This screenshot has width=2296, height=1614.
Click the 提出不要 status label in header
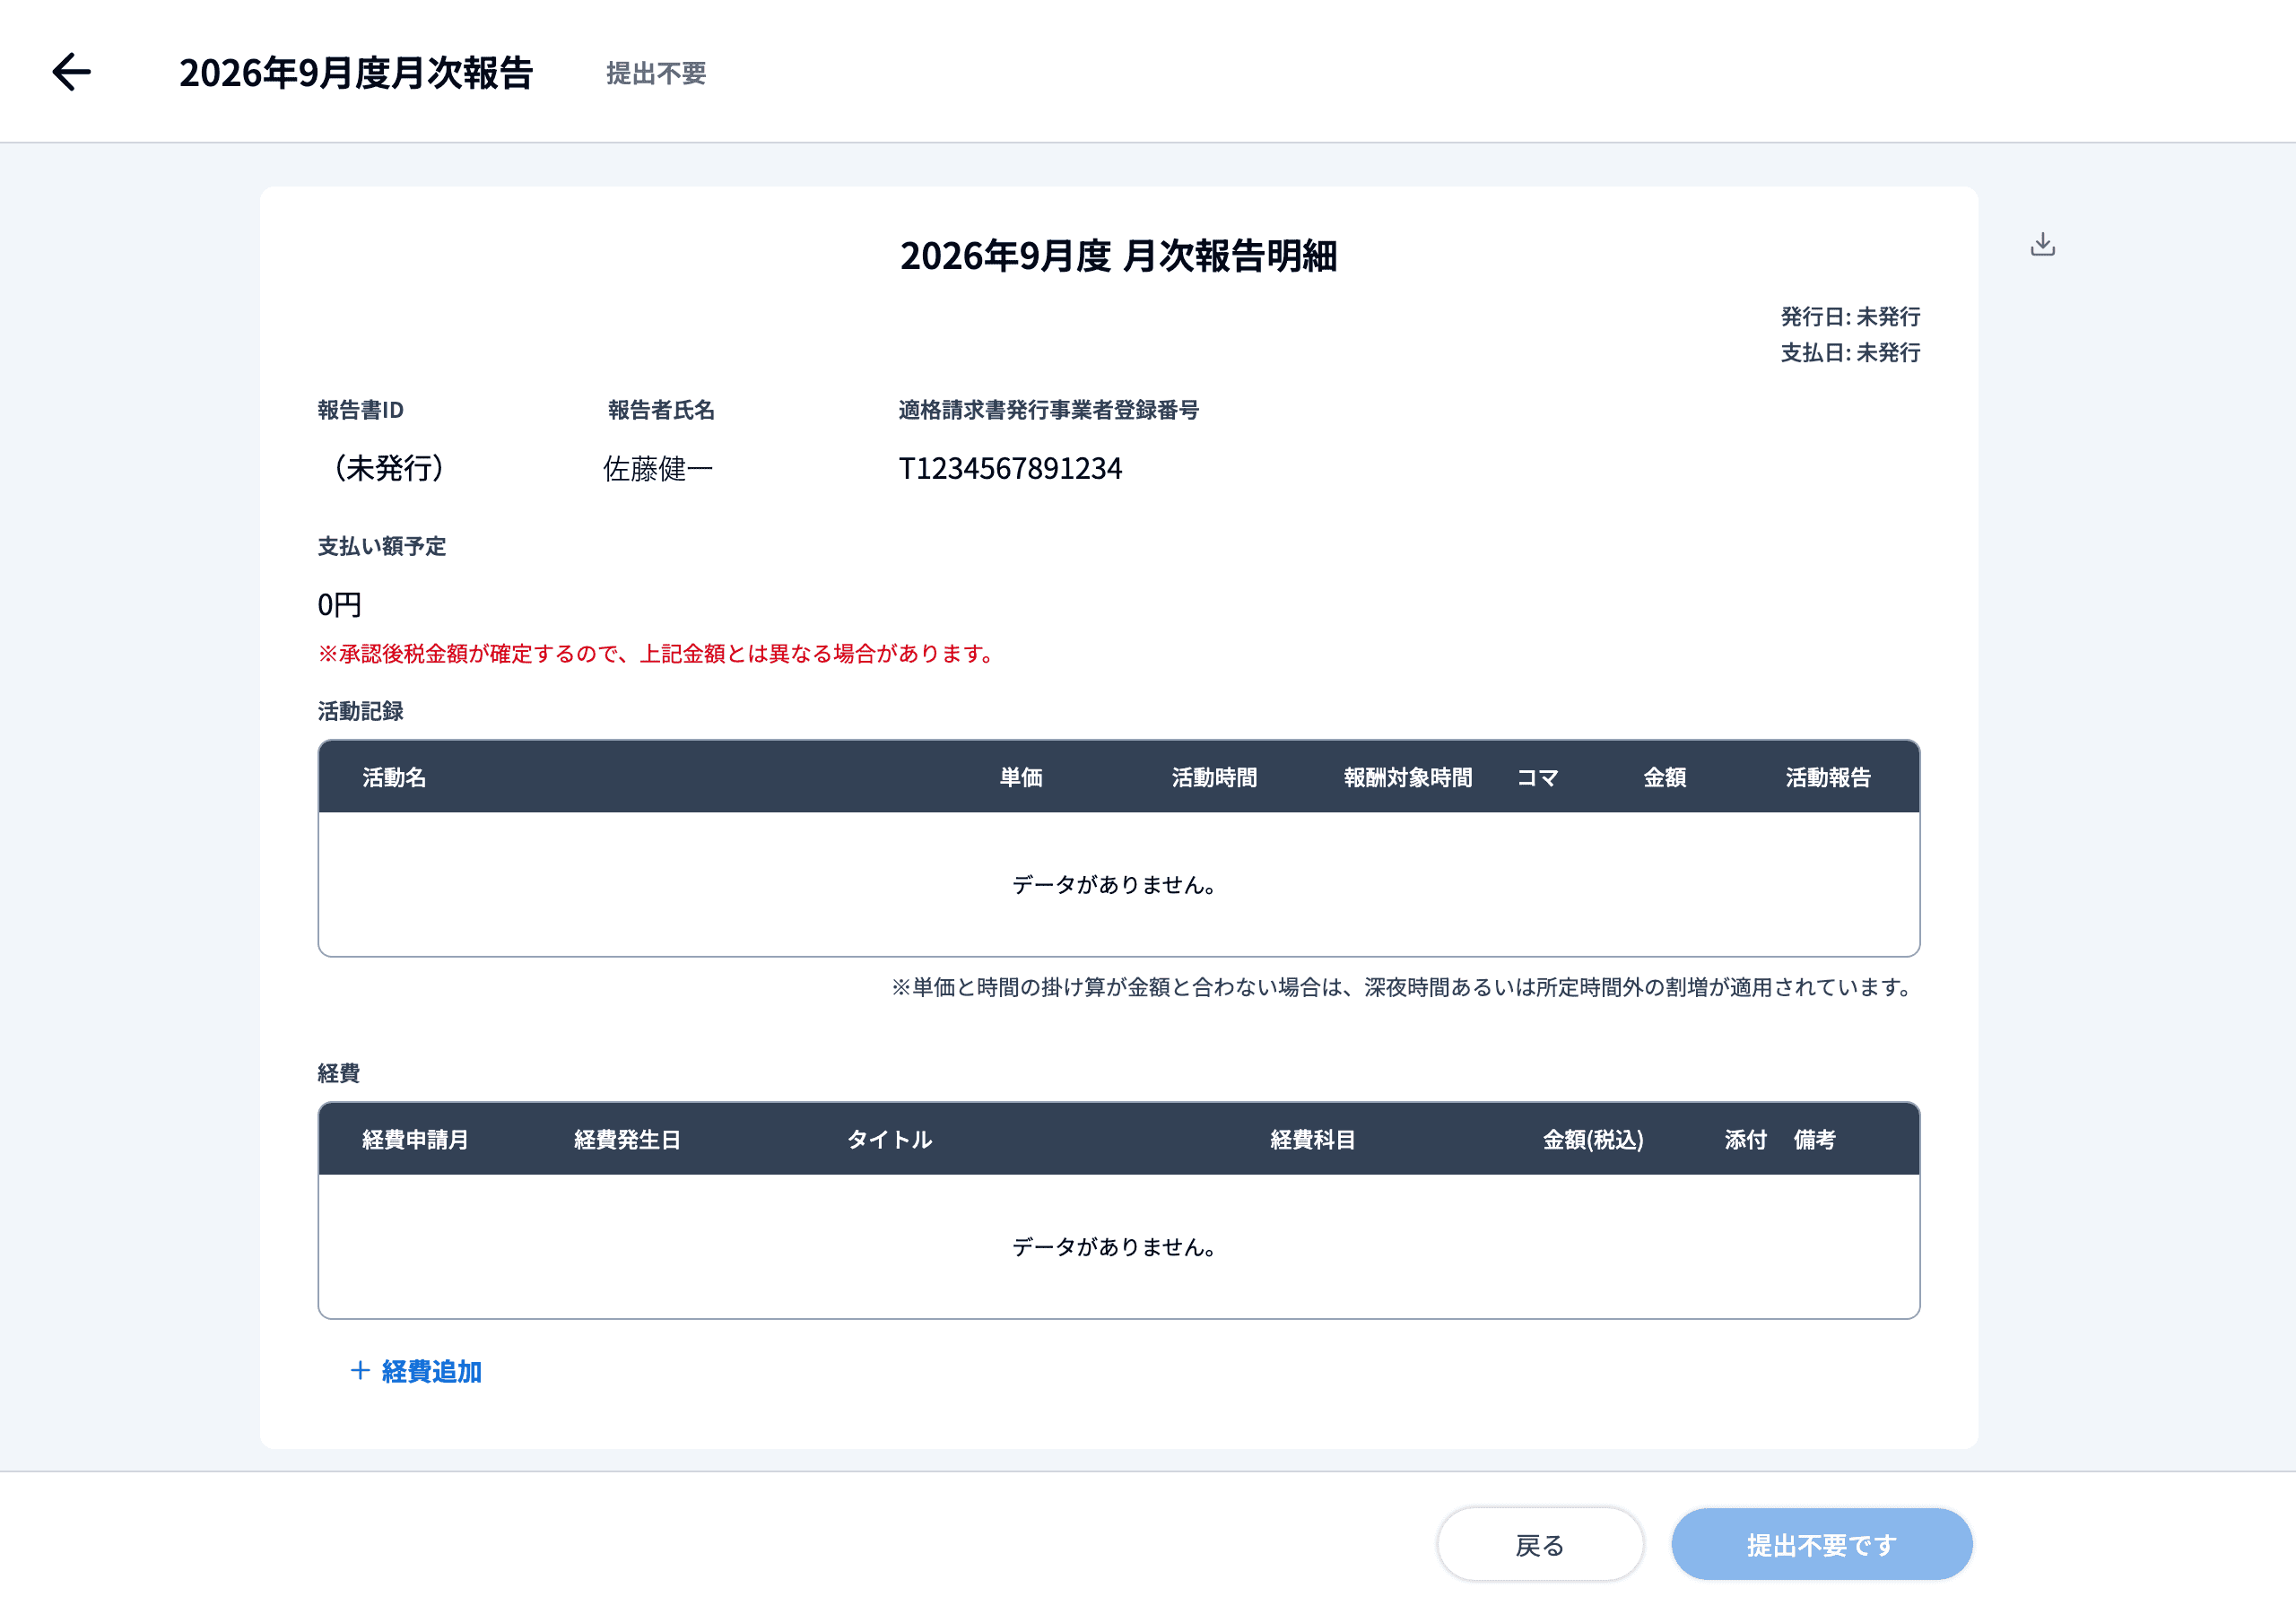656,73
